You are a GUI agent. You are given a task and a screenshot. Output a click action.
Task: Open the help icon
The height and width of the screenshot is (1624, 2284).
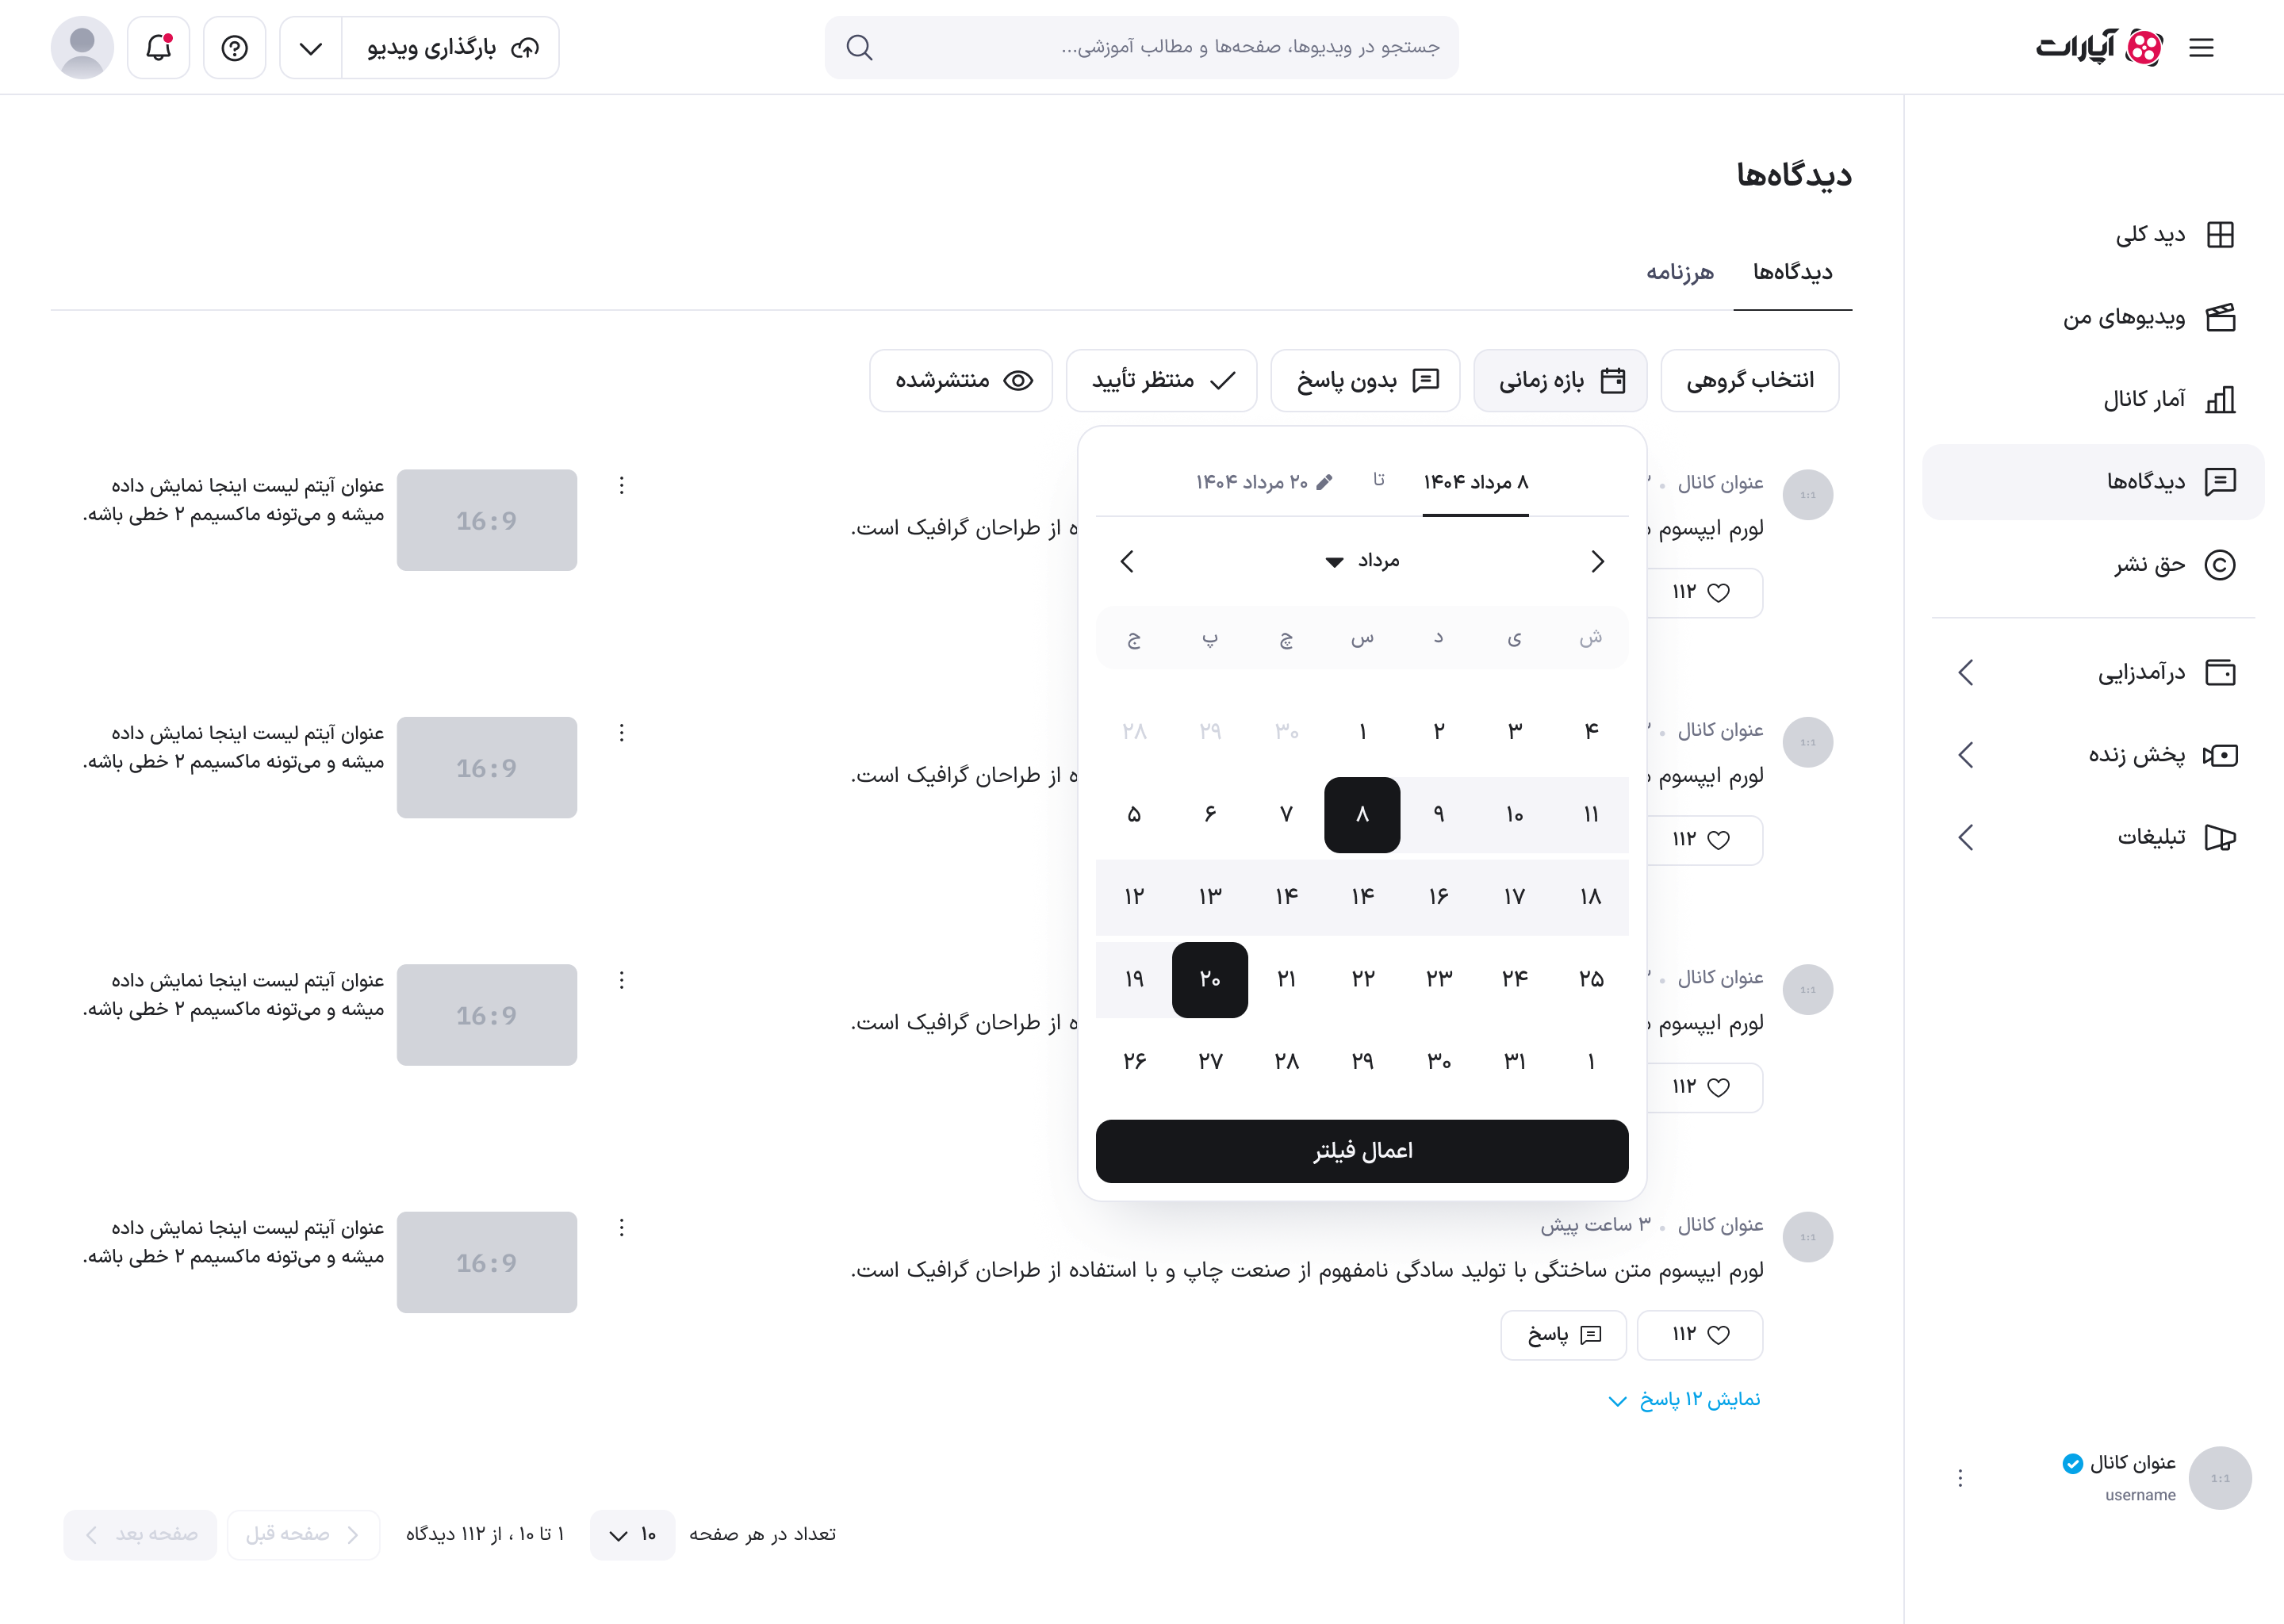pos(234,47)
